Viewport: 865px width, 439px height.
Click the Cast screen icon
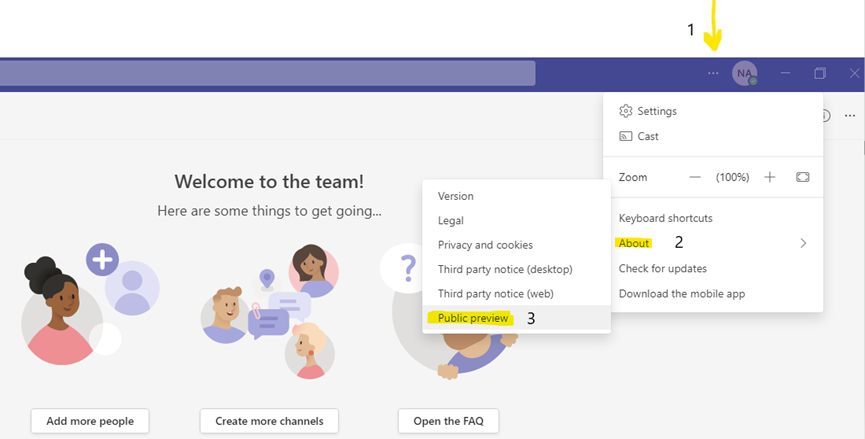626,136
